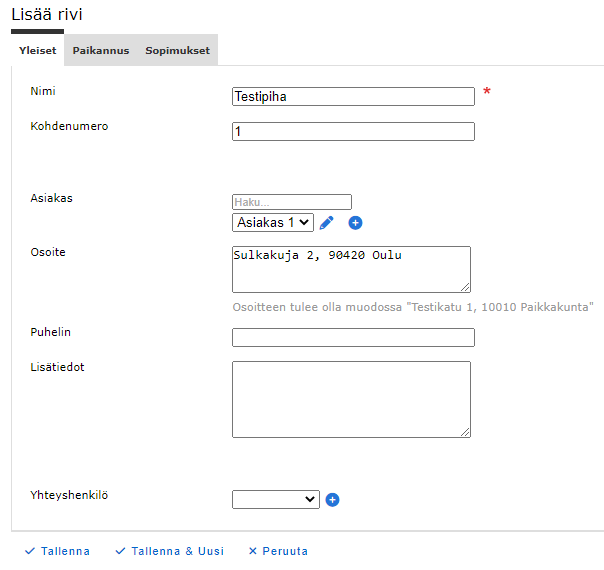Cancel with the Peruuta button
The image size is (604, 570).
[x=278, y=551]
